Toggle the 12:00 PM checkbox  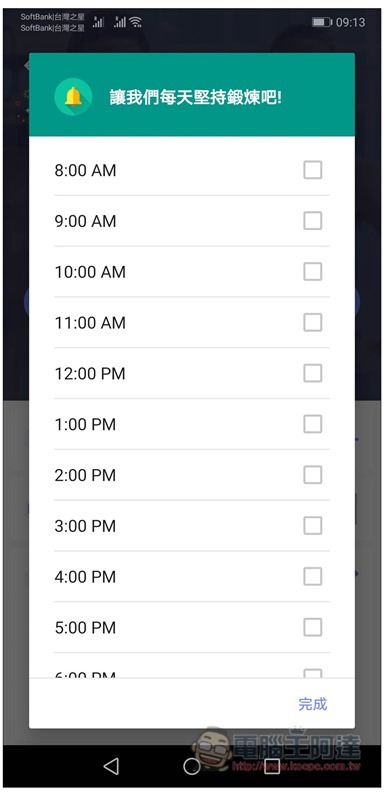pos(312,373)
